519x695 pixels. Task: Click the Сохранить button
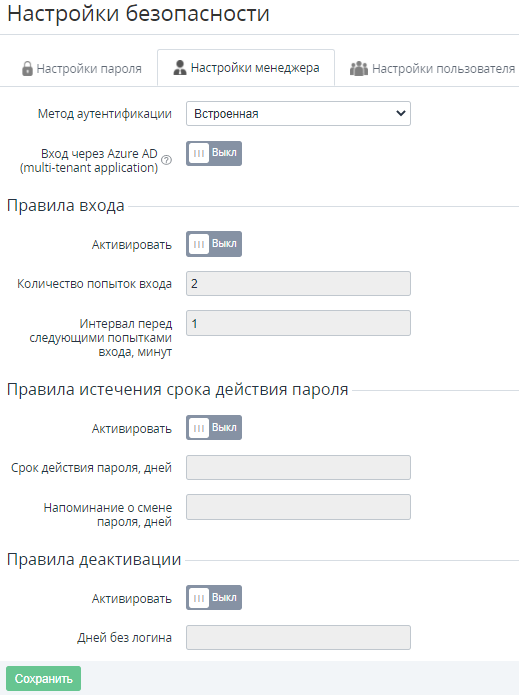[43, 679]
